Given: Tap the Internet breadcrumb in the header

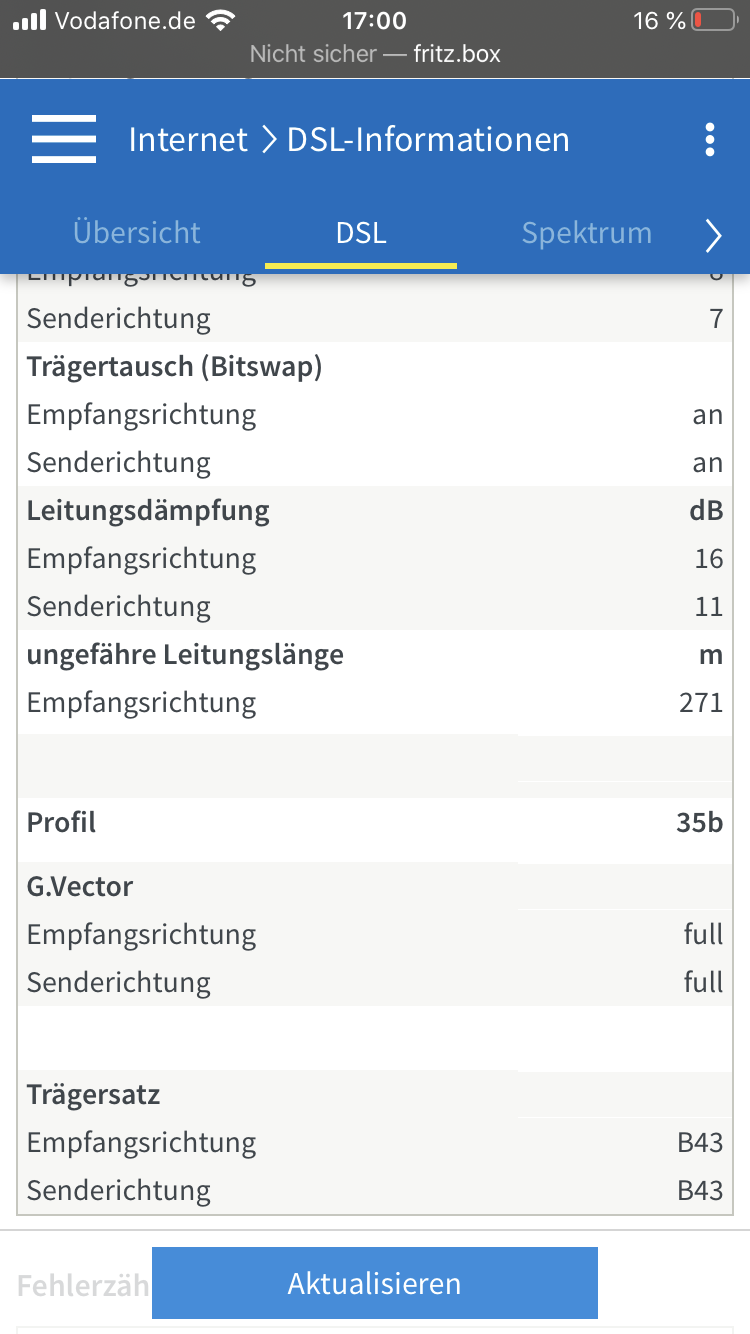Looking at the screenshot, I should pos(188,140).
